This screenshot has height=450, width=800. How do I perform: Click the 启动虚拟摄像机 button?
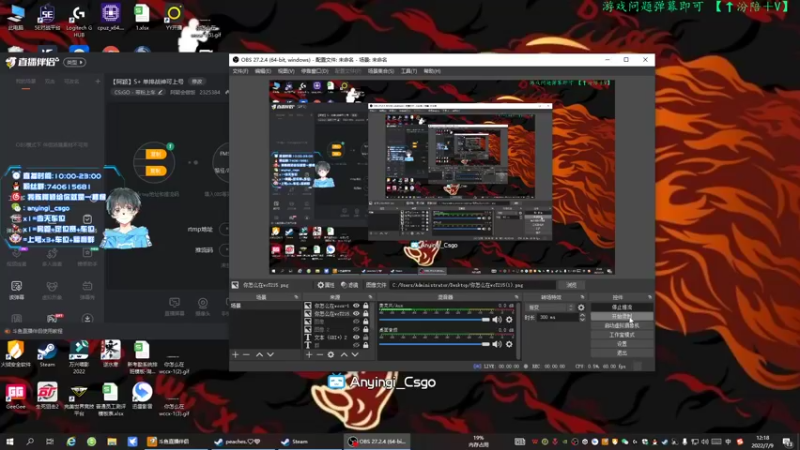pyautogui.click(x=621, y=326)
